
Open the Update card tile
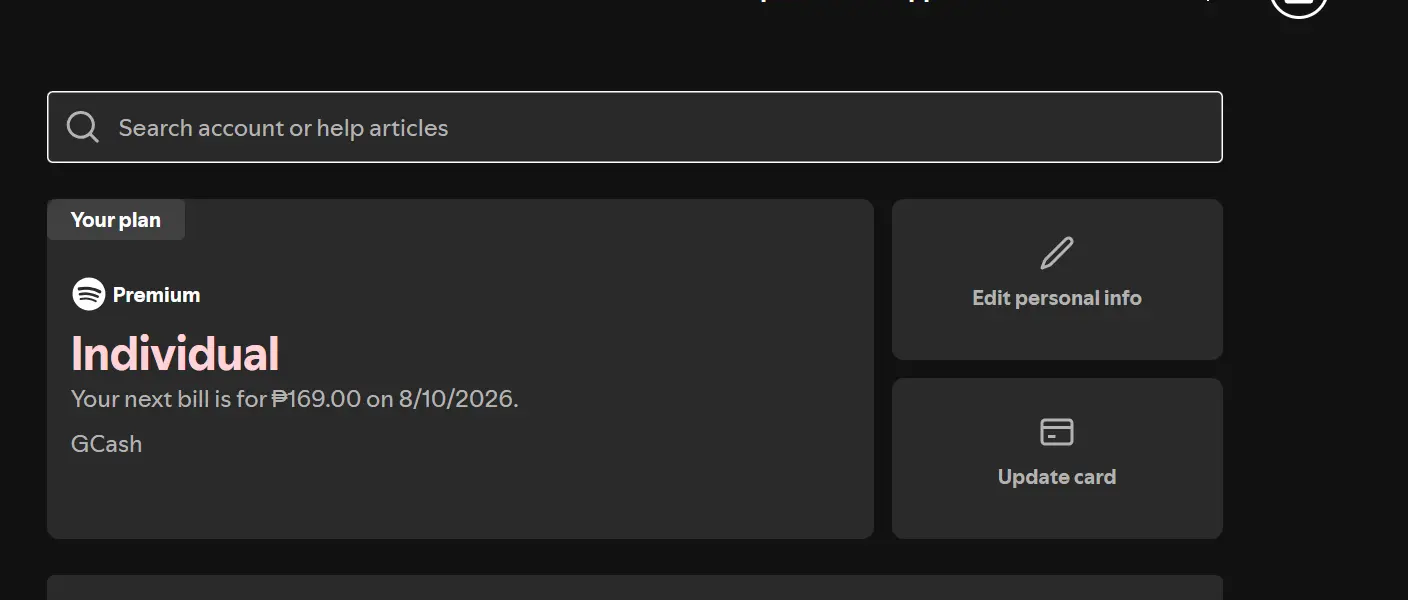(x=1057, y=458)
